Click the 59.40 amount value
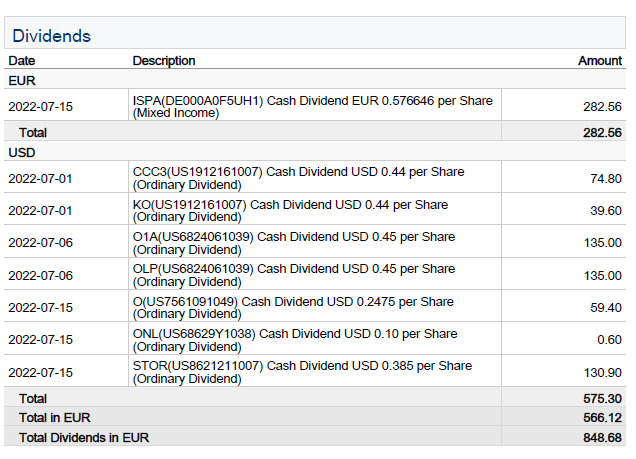The width and height of the screenshot is (636, 459). pyautogui.click(x=605, y=308)
